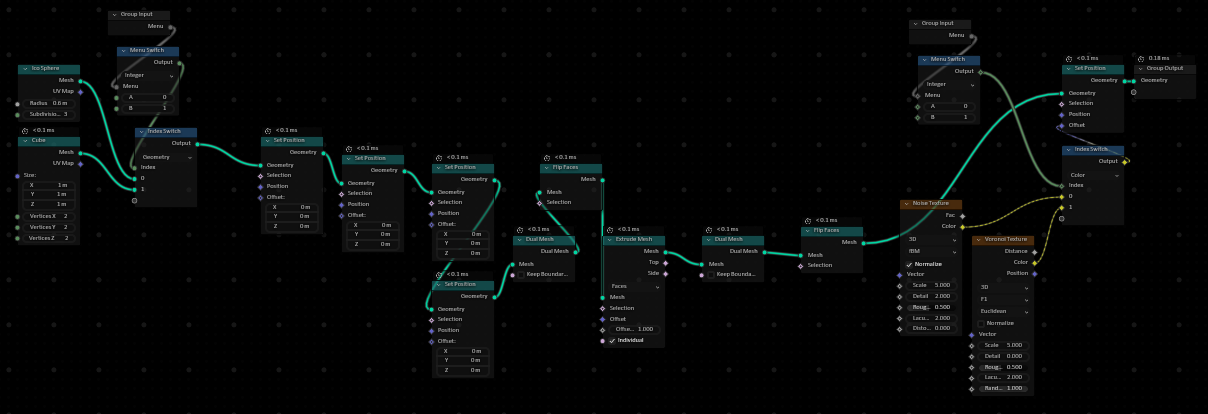Click the Voronoi Texture Distance output socket

click(x=1034, y=251)
